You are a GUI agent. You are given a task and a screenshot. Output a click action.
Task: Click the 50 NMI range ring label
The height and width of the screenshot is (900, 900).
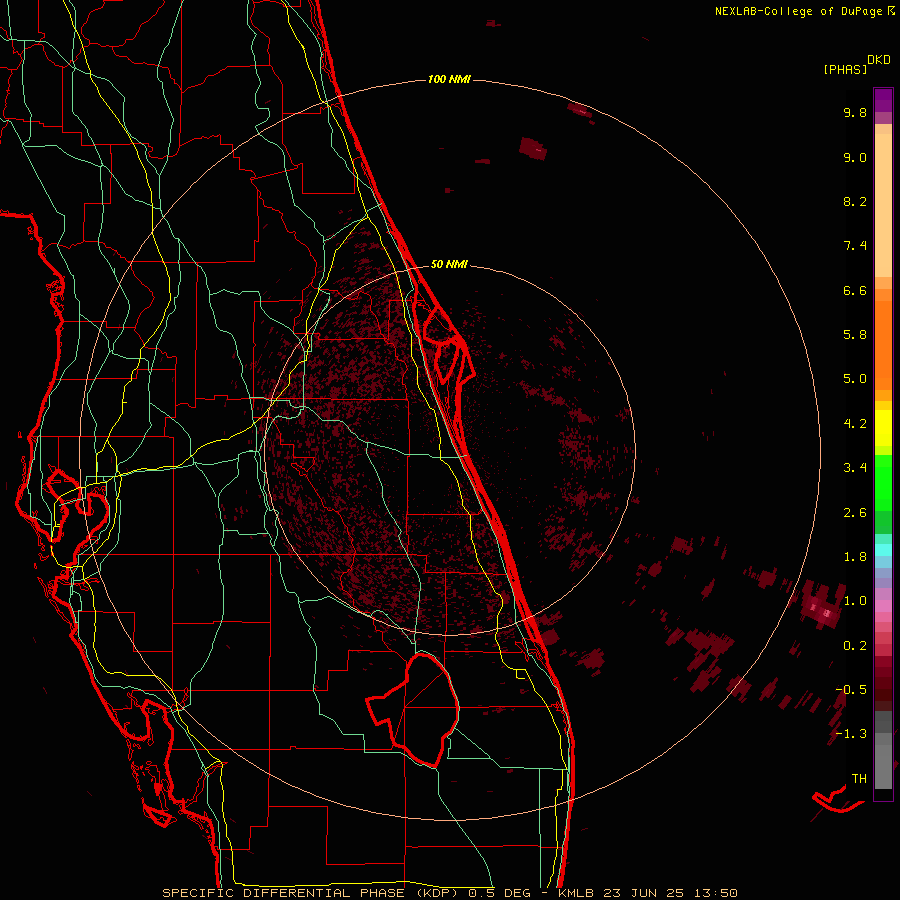(449, 264)
